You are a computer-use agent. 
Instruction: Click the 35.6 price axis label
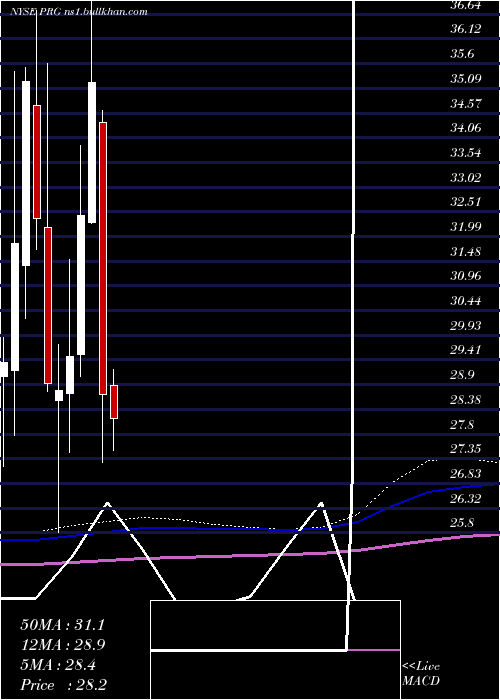tap(462, 54)
